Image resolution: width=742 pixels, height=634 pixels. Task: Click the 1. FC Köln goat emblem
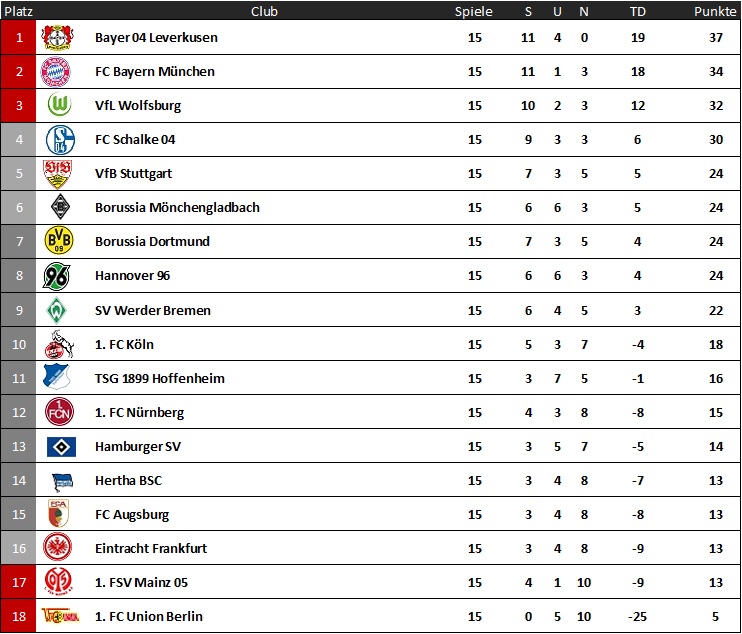59,344
